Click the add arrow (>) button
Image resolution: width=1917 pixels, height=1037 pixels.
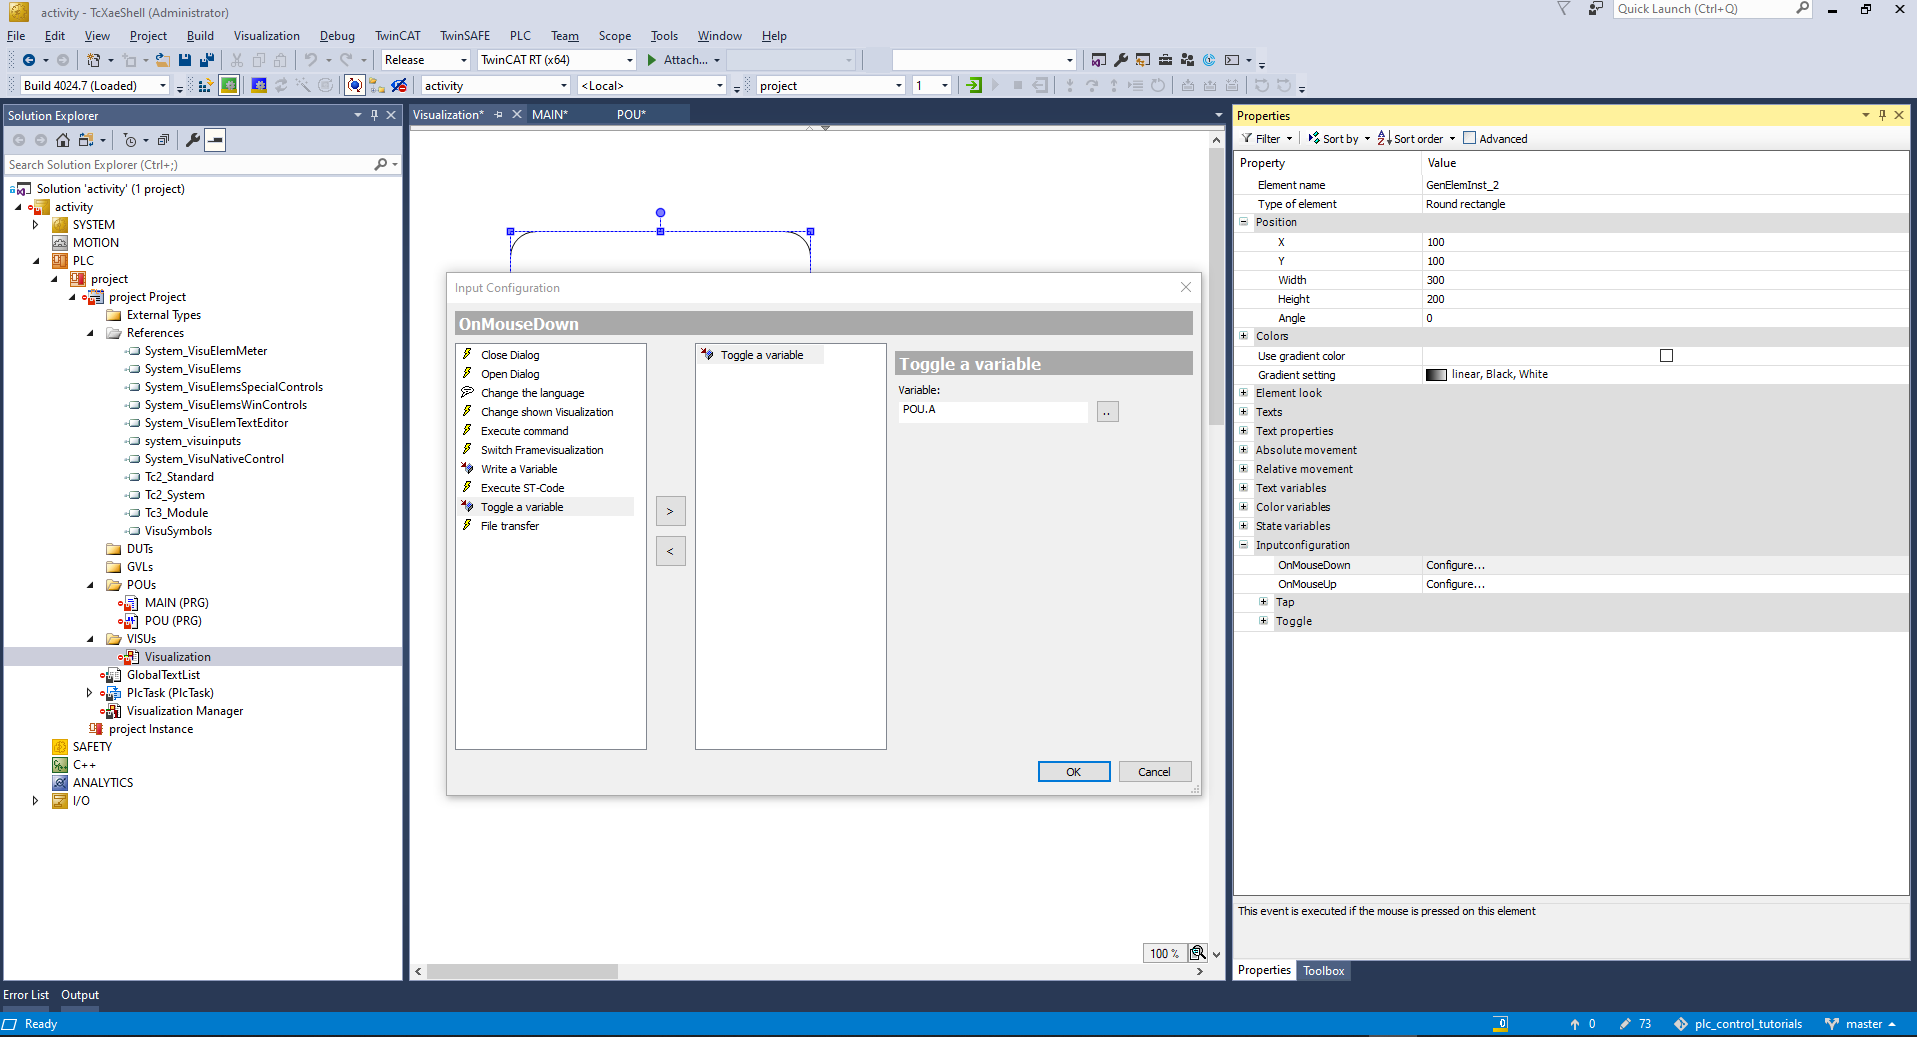coord(670,511)
